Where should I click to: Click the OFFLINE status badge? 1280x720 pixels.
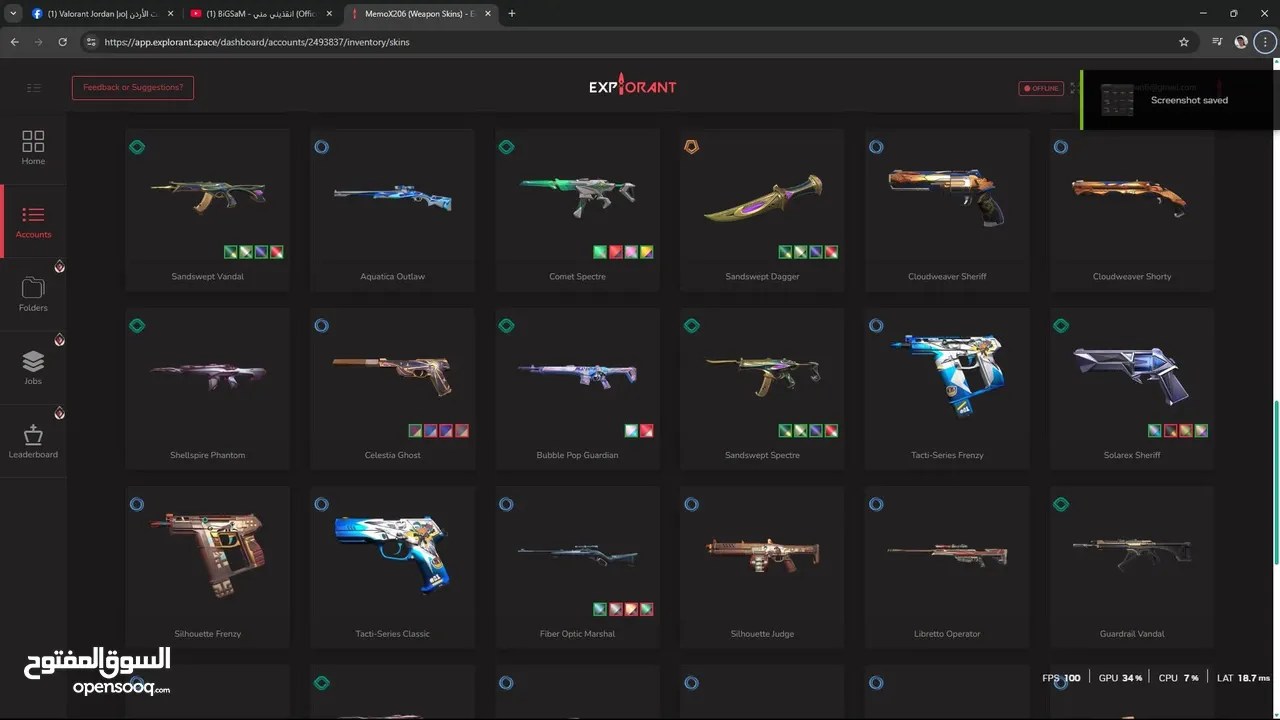coord(1041,88)
